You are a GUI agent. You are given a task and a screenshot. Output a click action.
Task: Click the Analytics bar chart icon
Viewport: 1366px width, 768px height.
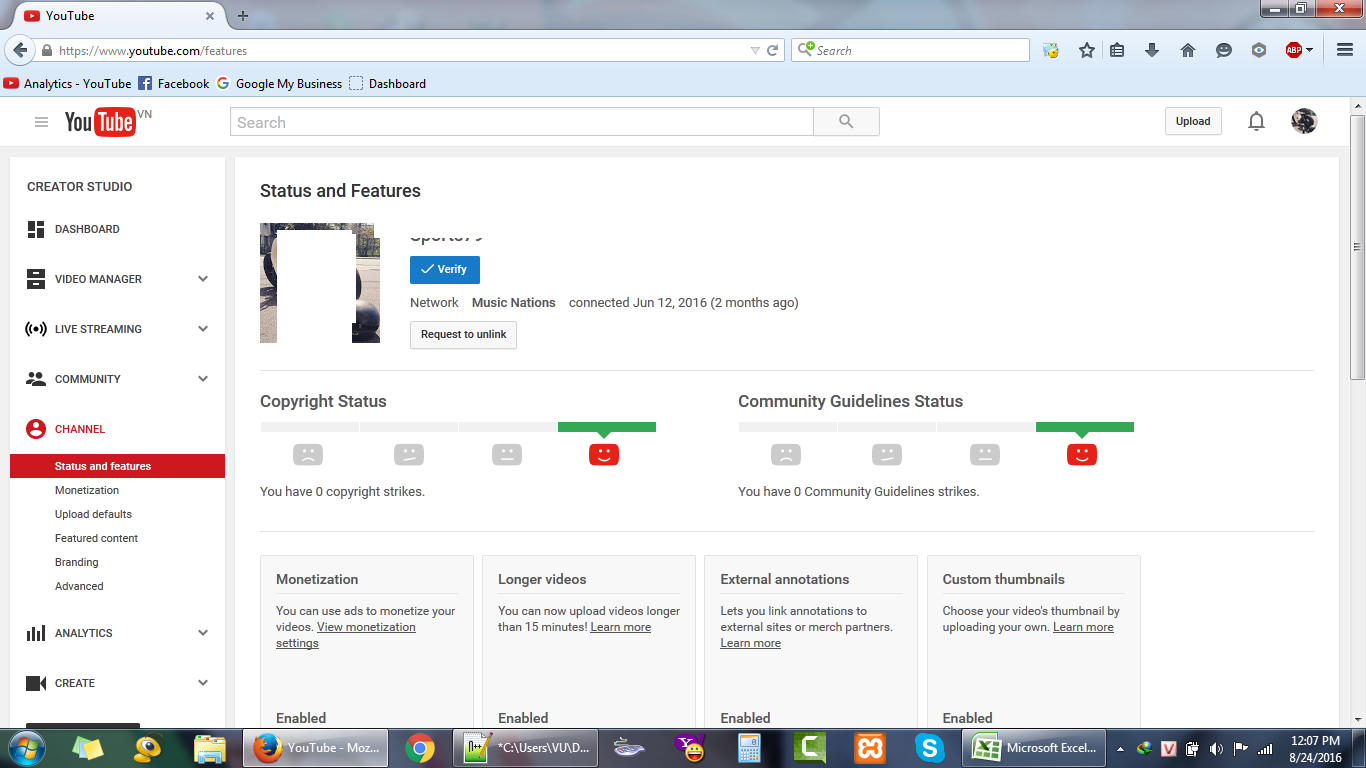(x=36, y=633)
